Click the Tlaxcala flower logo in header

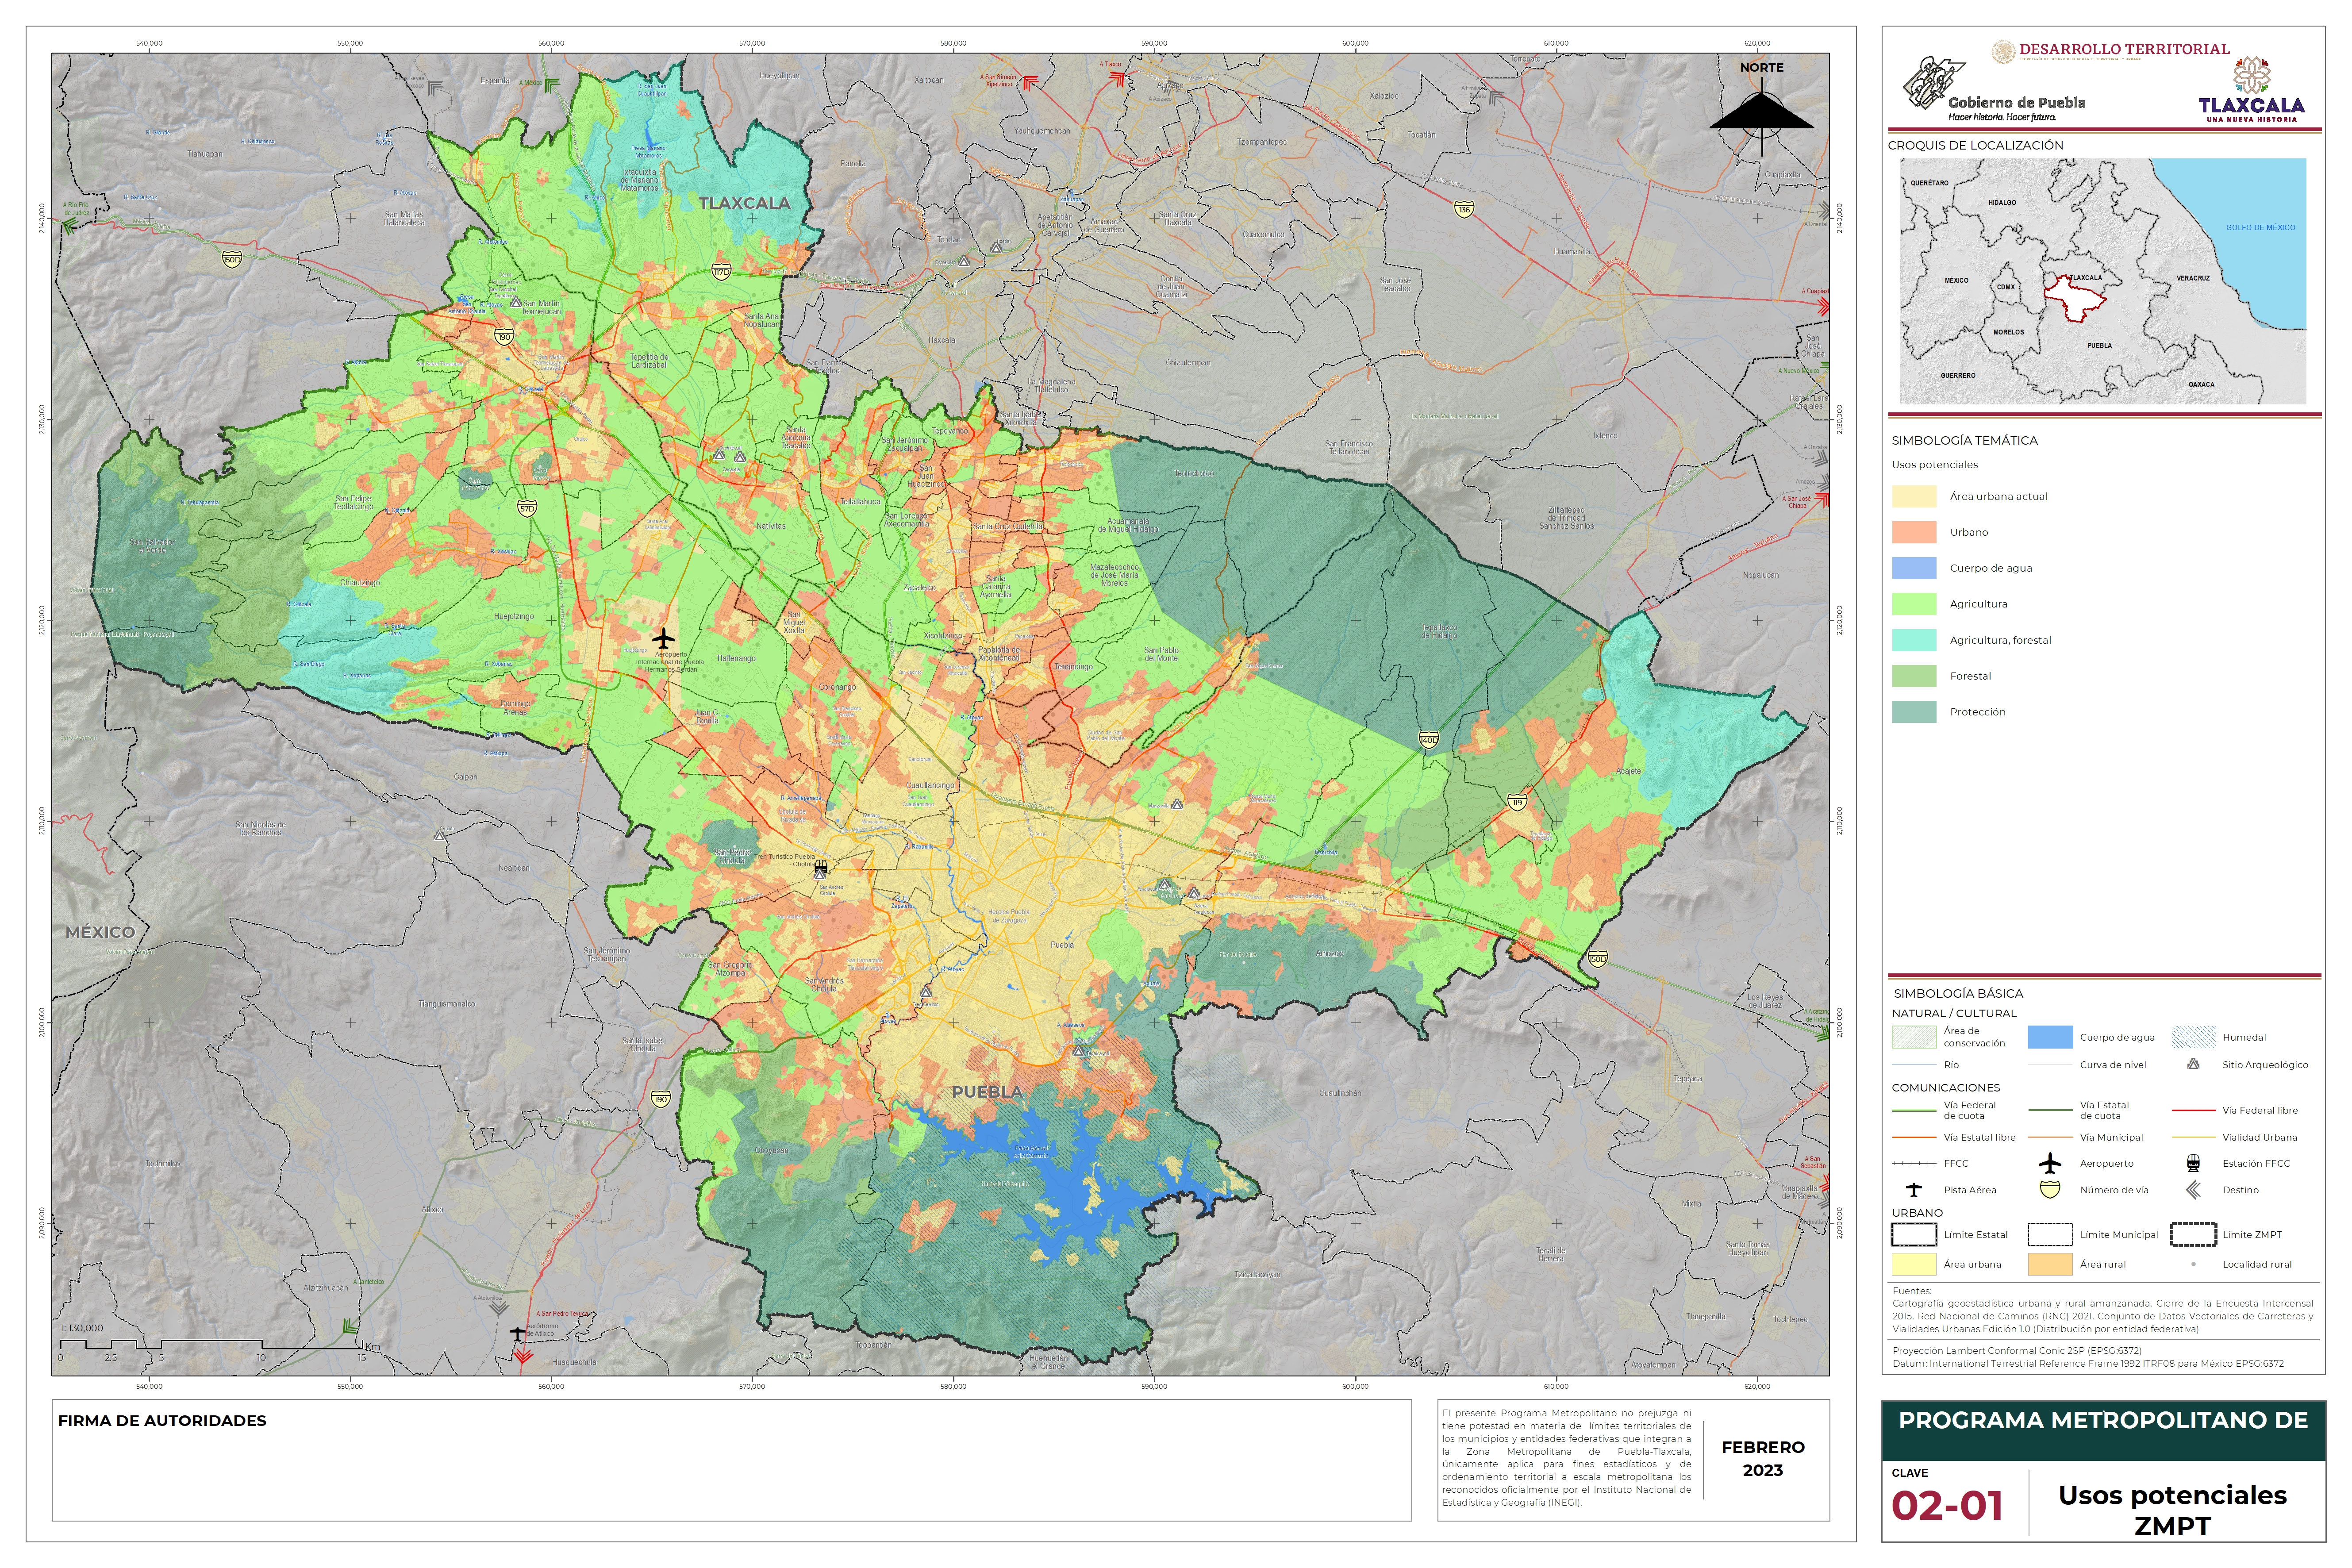(x=2252, y=75)
